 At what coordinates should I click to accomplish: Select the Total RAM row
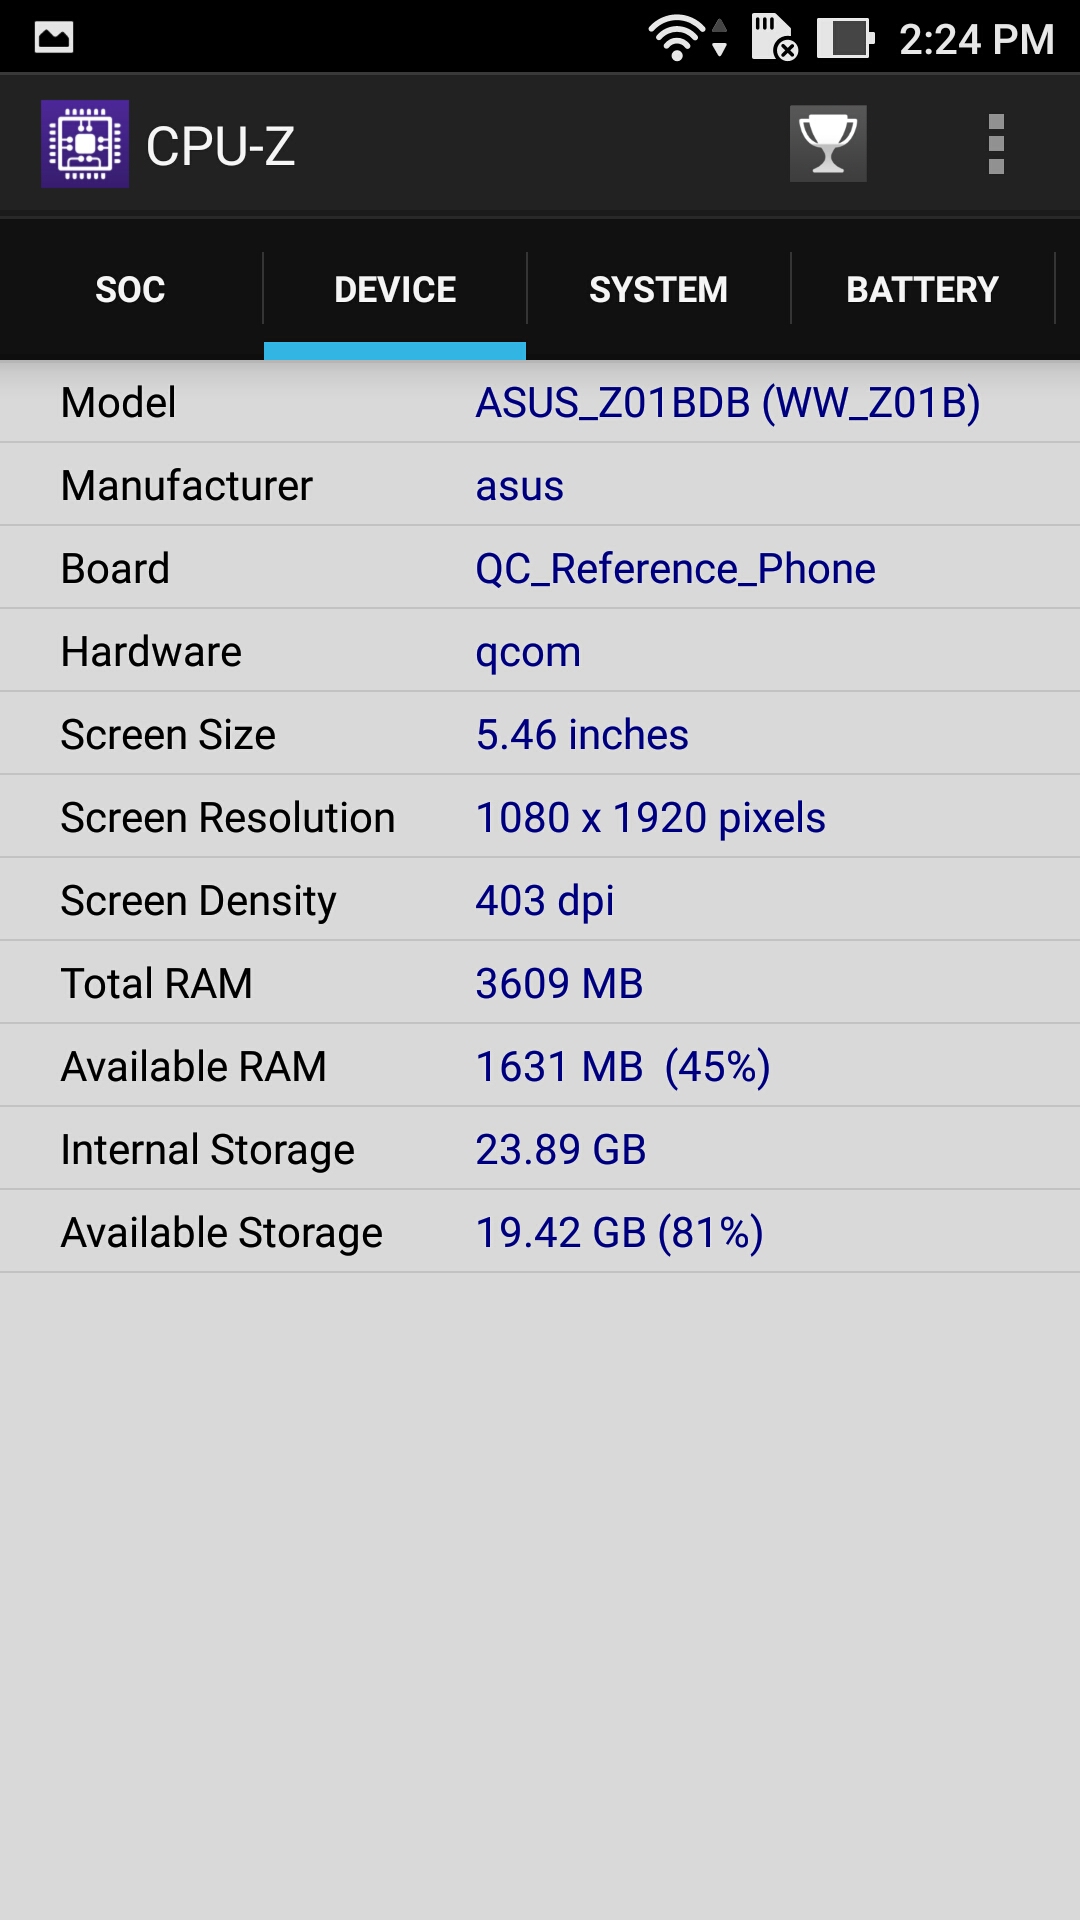540,984
